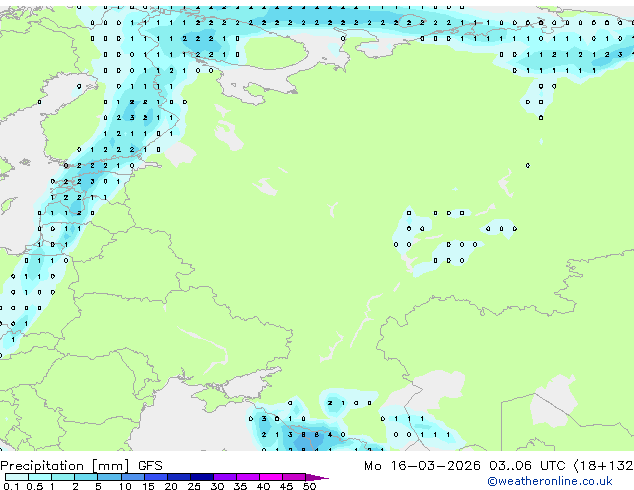Click the arrow tip beyond 50 on legend
The width and height of the screenshot is (634, 490).
[x=317, y=477]
